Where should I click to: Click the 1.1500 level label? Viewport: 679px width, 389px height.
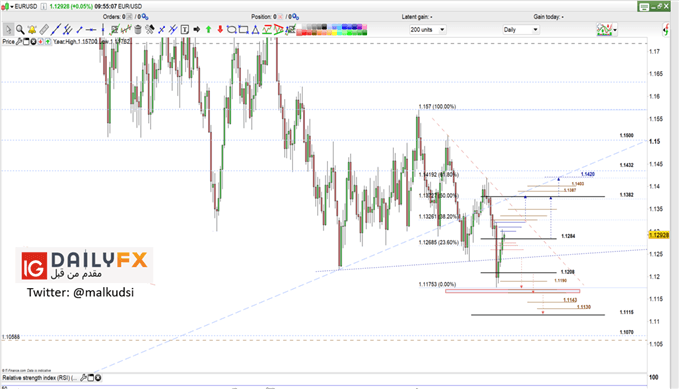[x=627, y=136]
